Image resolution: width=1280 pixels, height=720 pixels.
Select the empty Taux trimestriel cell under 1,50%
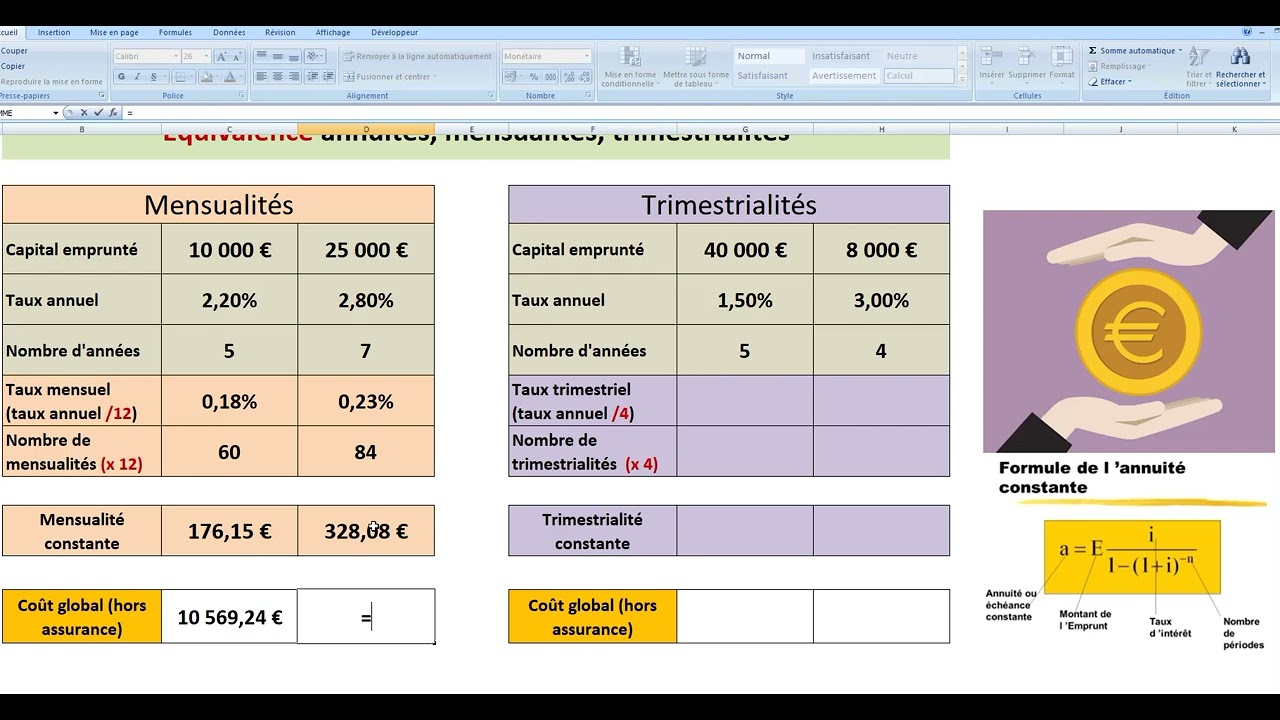point(745,401)
